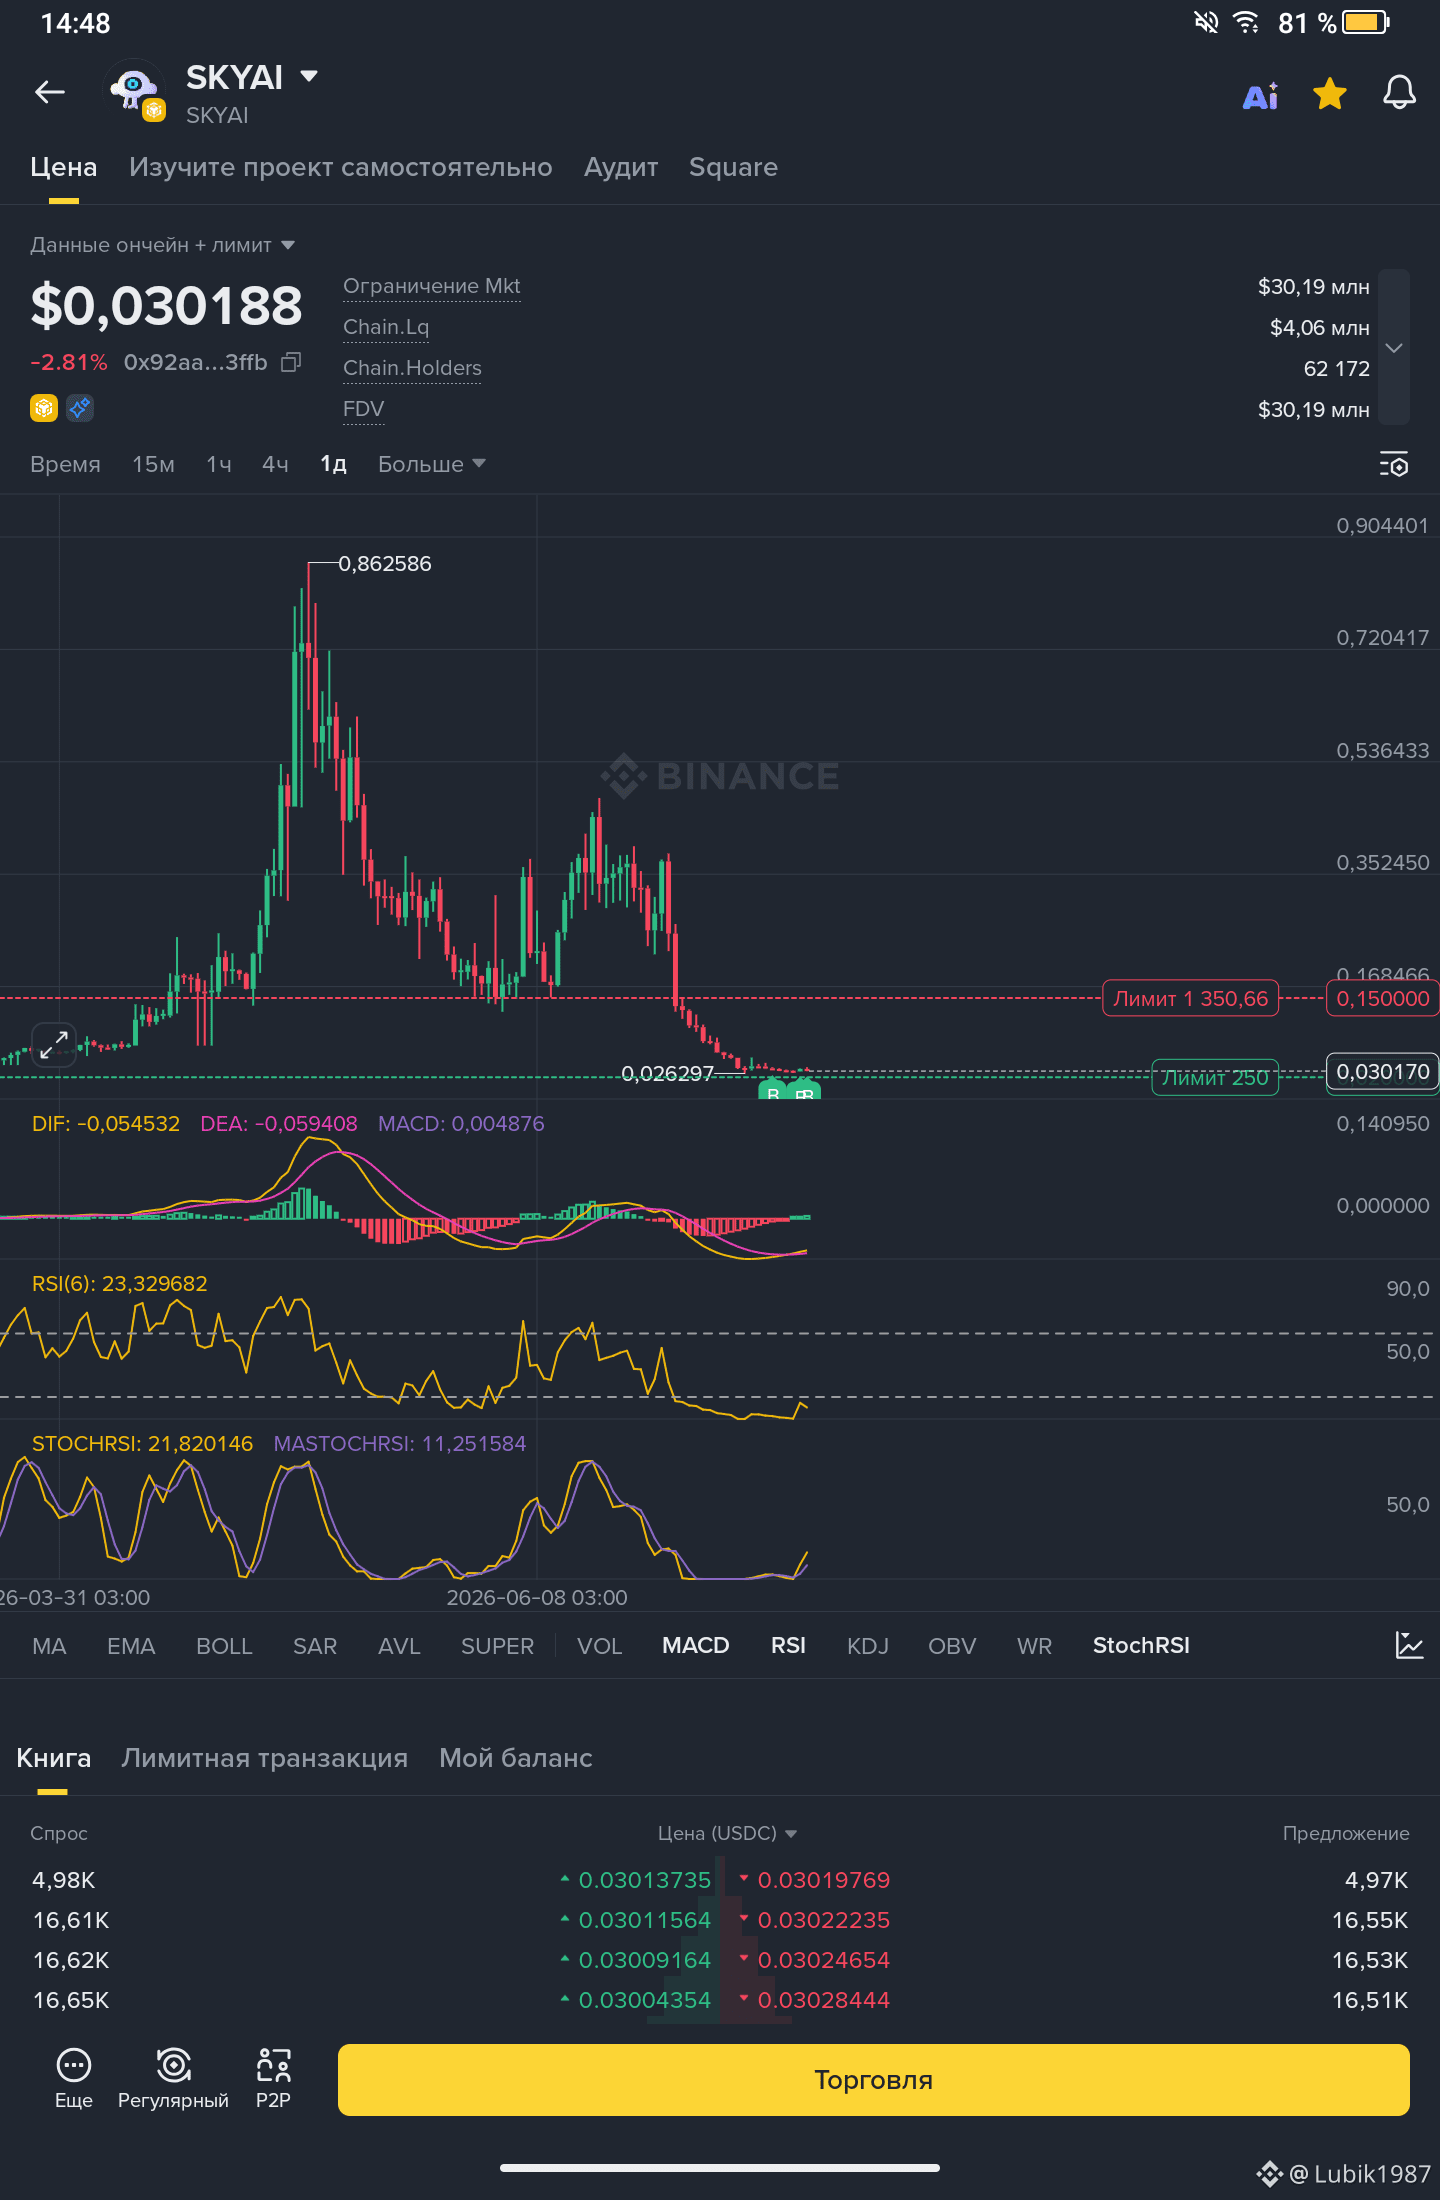1440x2200 pixels.
Task: Toggle the SAR indicator
Action: coord(315,1646)
